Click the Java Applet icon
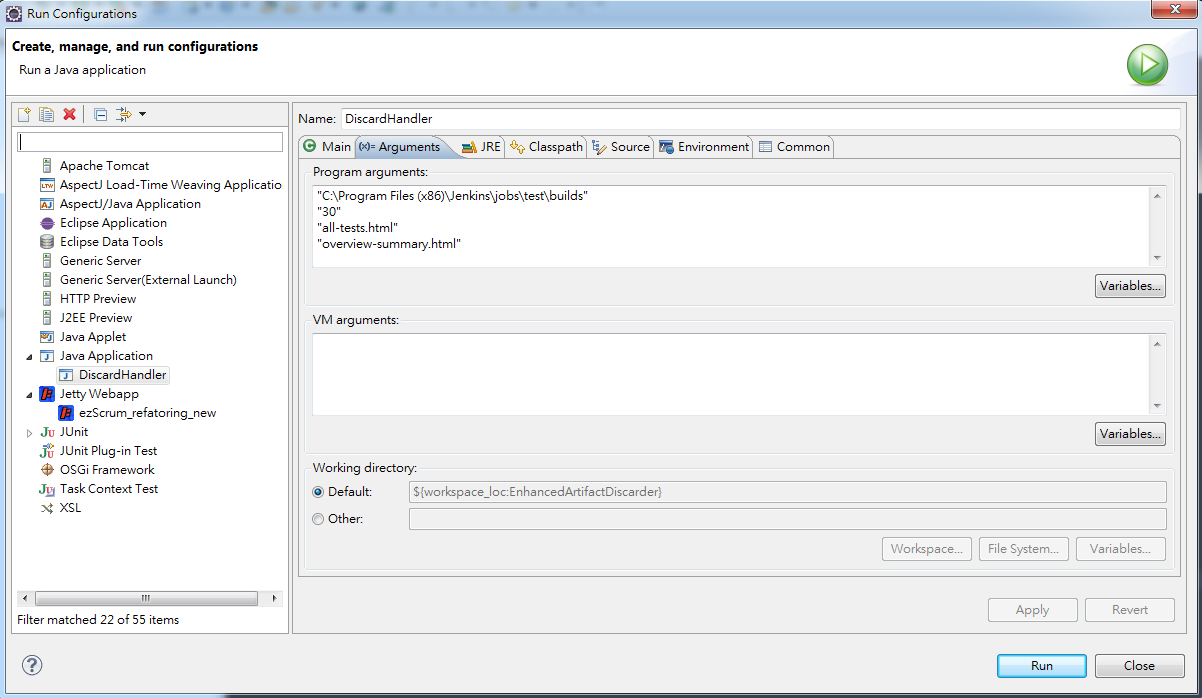The height and width of the screenshot is (698, 1202). [x=47, y=337]
